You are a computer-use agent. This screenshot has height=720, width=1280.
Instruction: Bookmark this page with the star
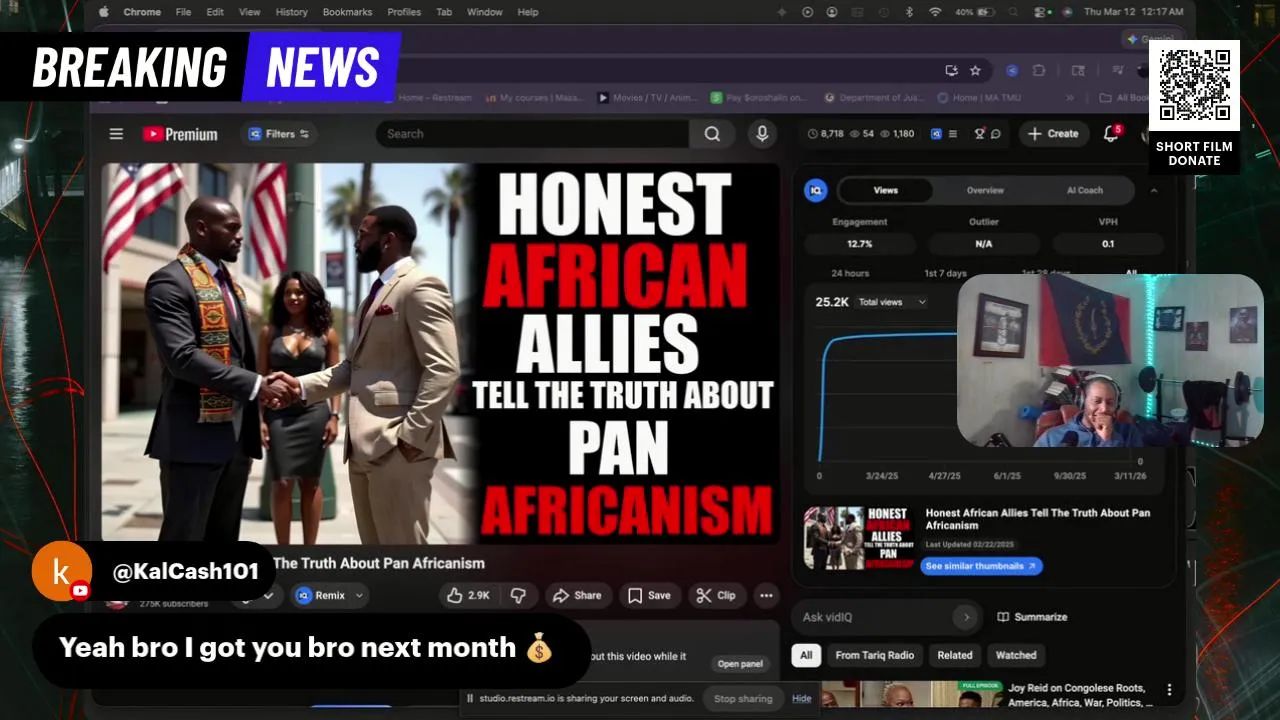click(975, 71)
